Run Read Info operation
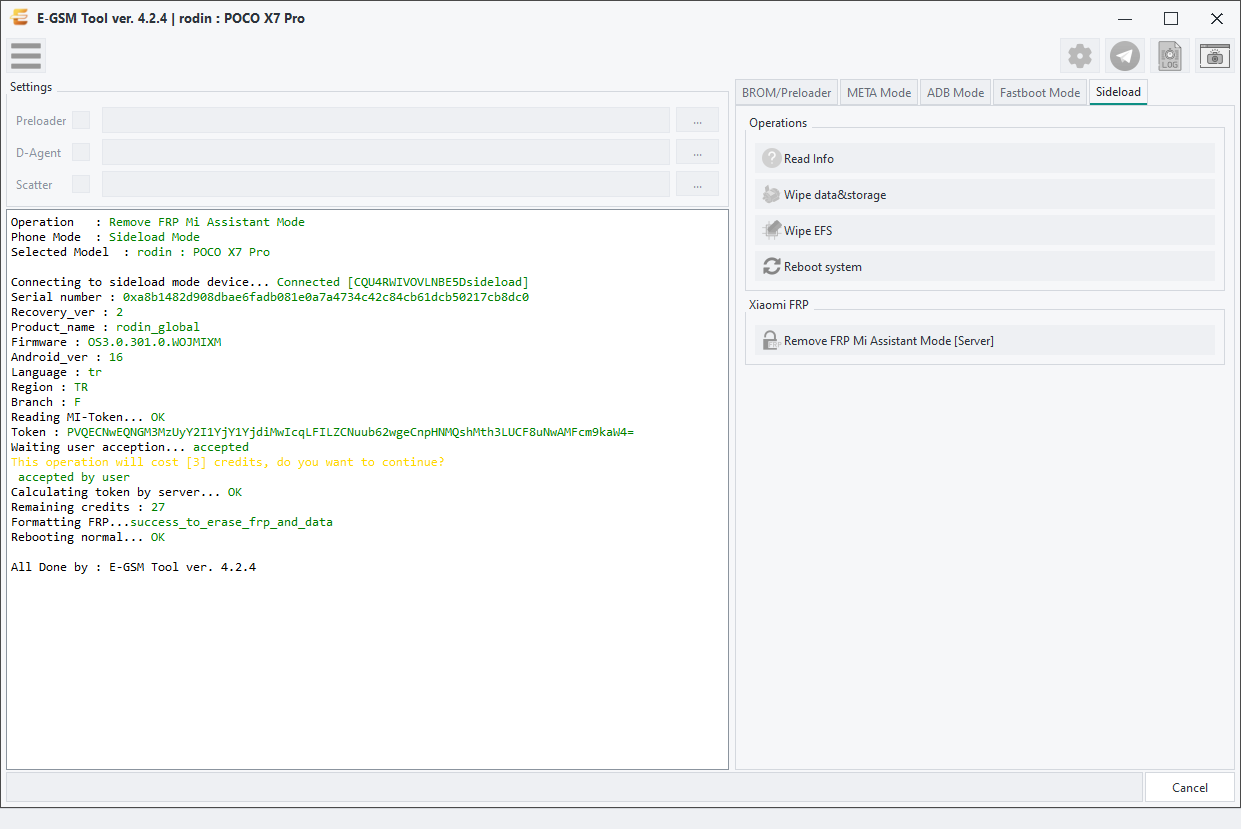This screenshot has width=1241, height=829. [x=985, y=158]
